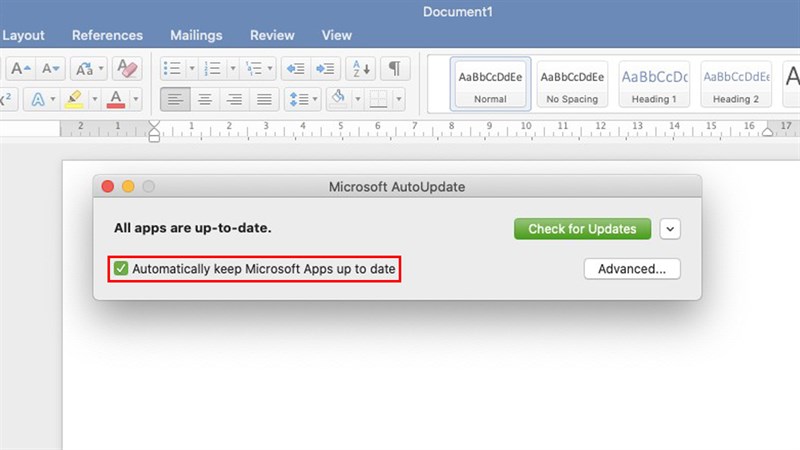Select the No Spacing style
This screenshot has width=800, height=450.
coord(572,84)
